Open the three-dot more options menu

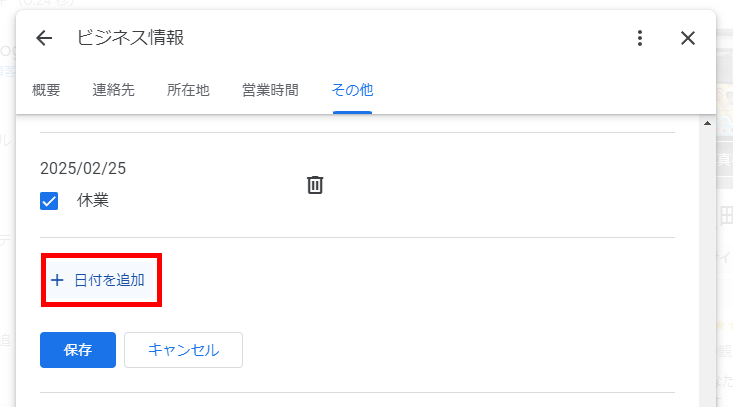640,38
